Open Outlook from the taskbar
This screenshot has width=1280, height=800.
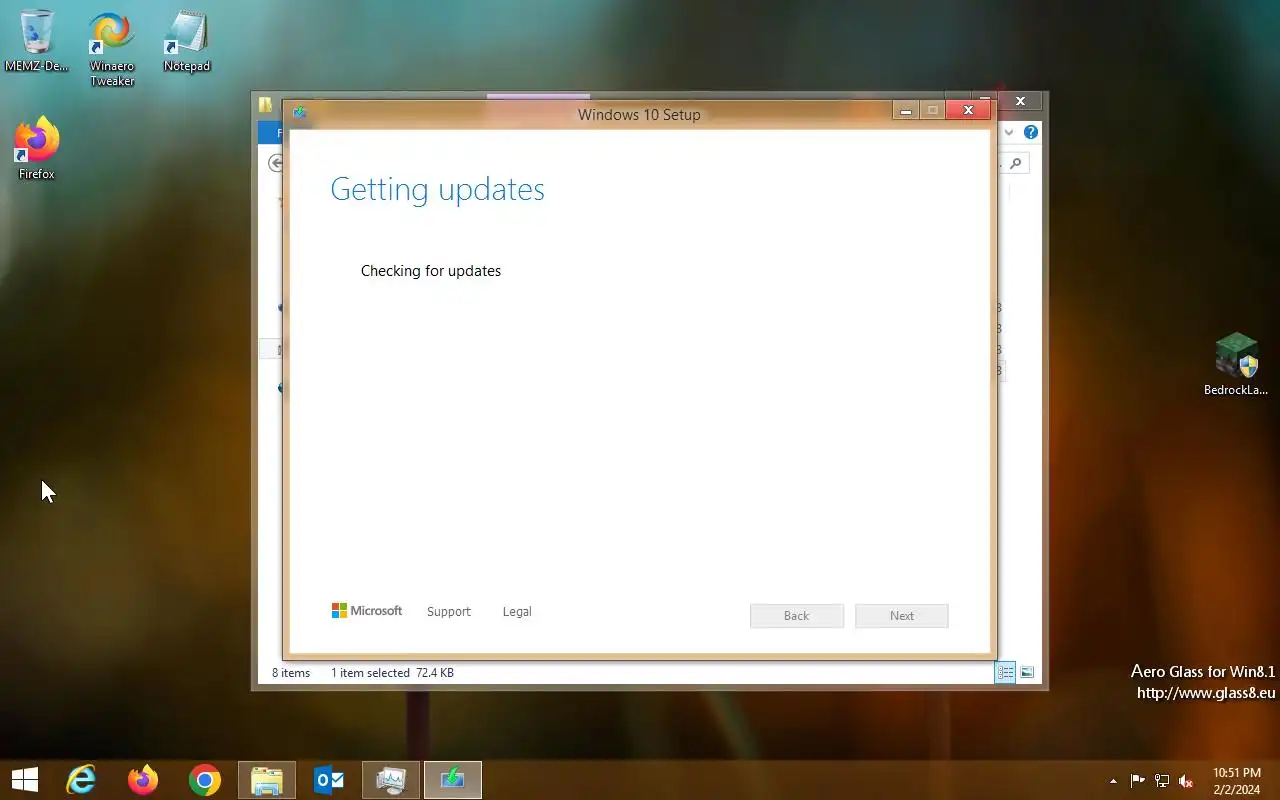[329, 780]
